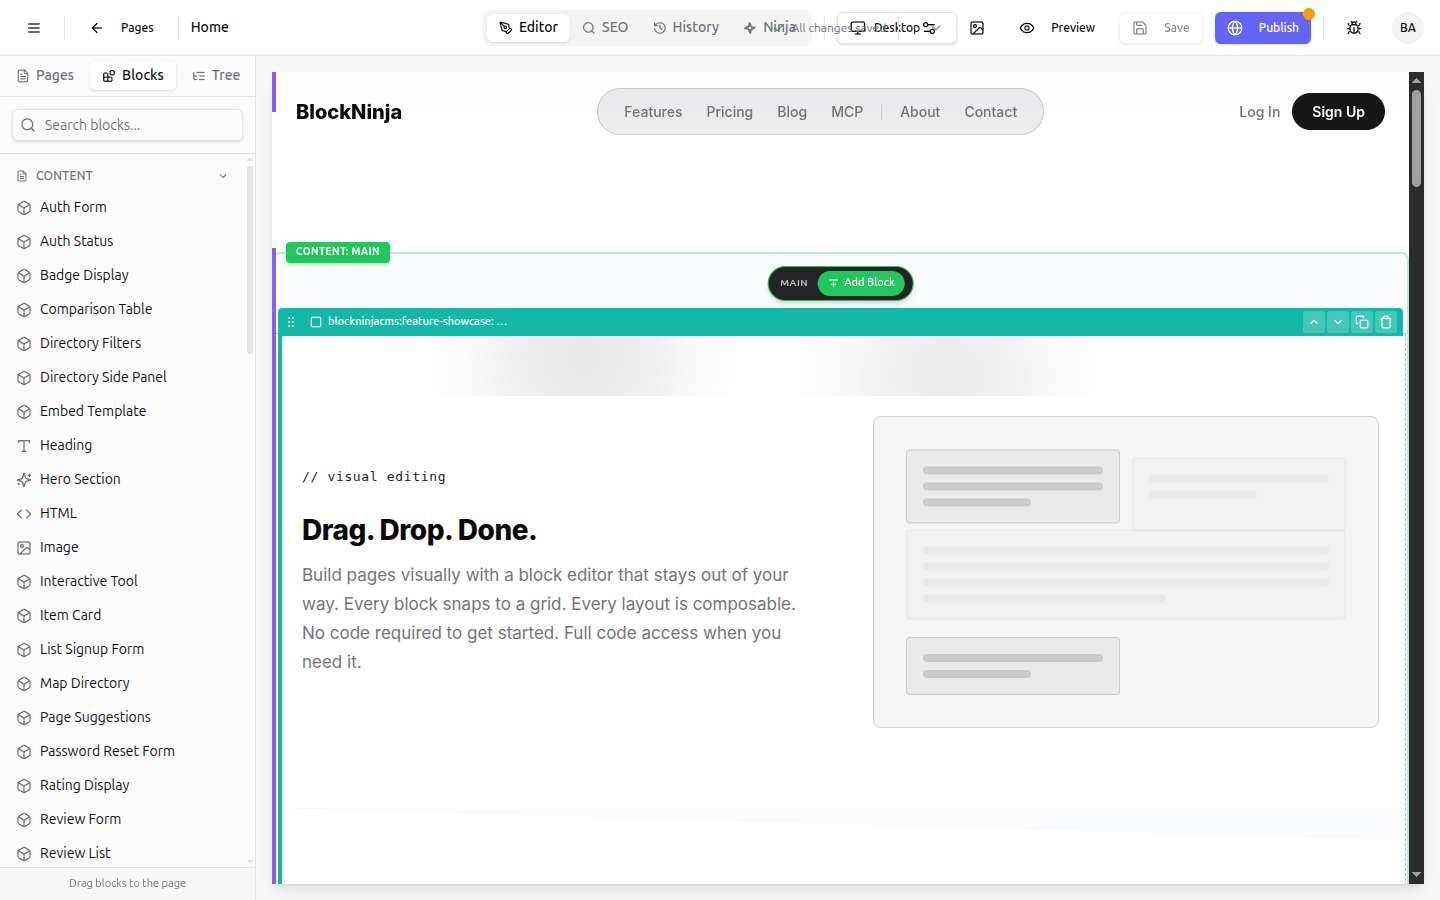This screenshot has height=900, width=1440.
Task: Select Auth Form block
Action: click(x=126, y=207)
